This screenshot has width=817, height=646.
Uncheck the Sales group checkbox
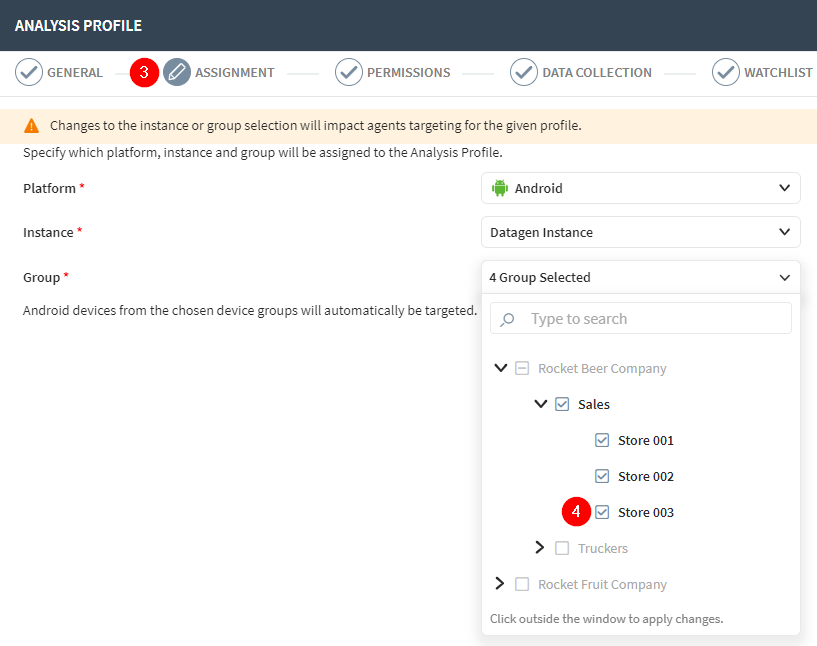(x=562, y=404)
